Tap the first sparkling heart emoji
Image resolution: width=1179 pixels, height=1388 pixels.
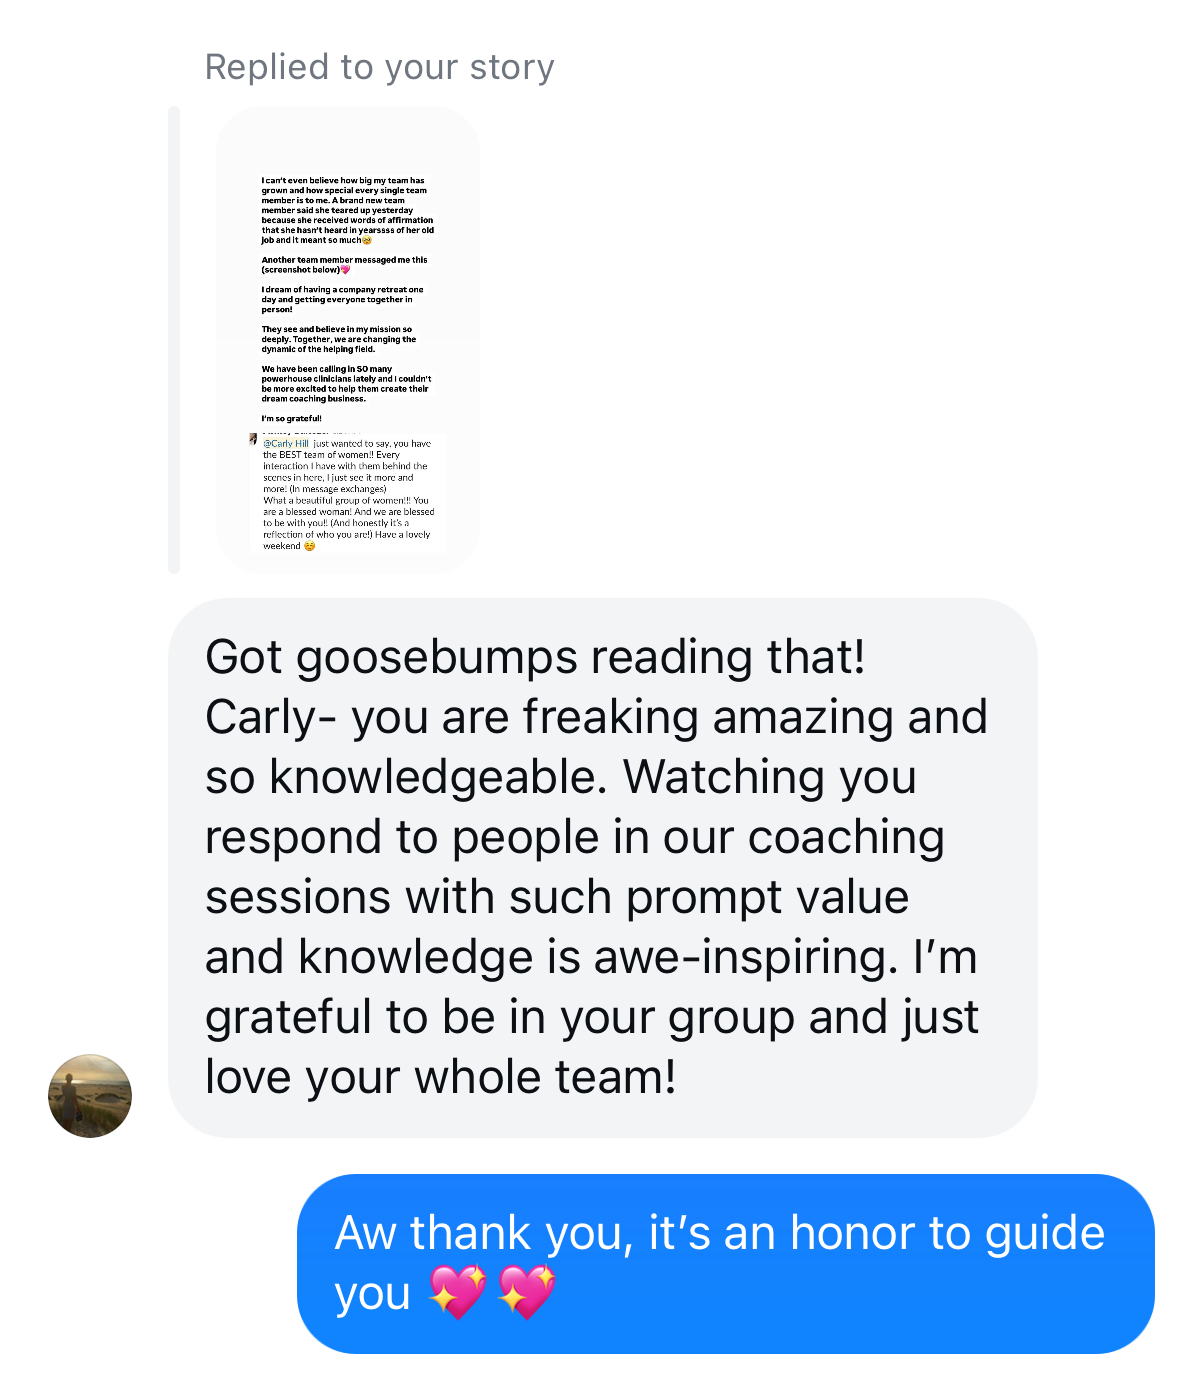pos(457,1291)
